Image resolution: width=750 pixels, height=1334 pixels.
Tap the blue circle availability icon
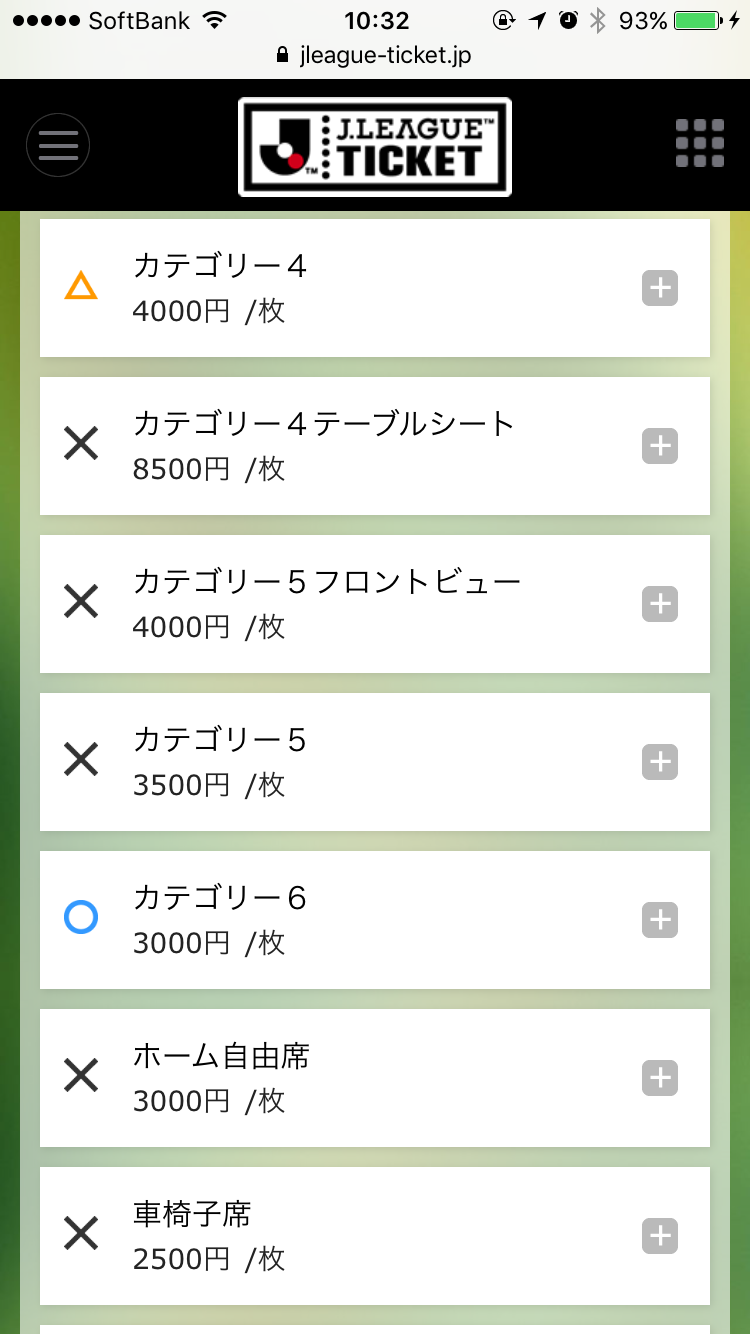point(81,918)
